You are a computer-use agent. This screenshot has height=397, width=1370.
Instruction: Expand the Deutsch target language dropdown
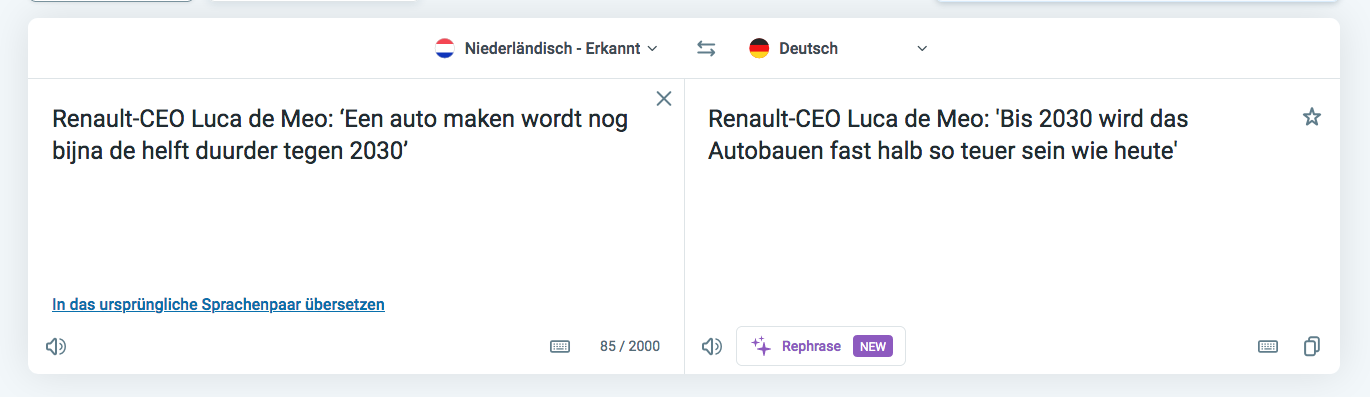coord(839,48)
